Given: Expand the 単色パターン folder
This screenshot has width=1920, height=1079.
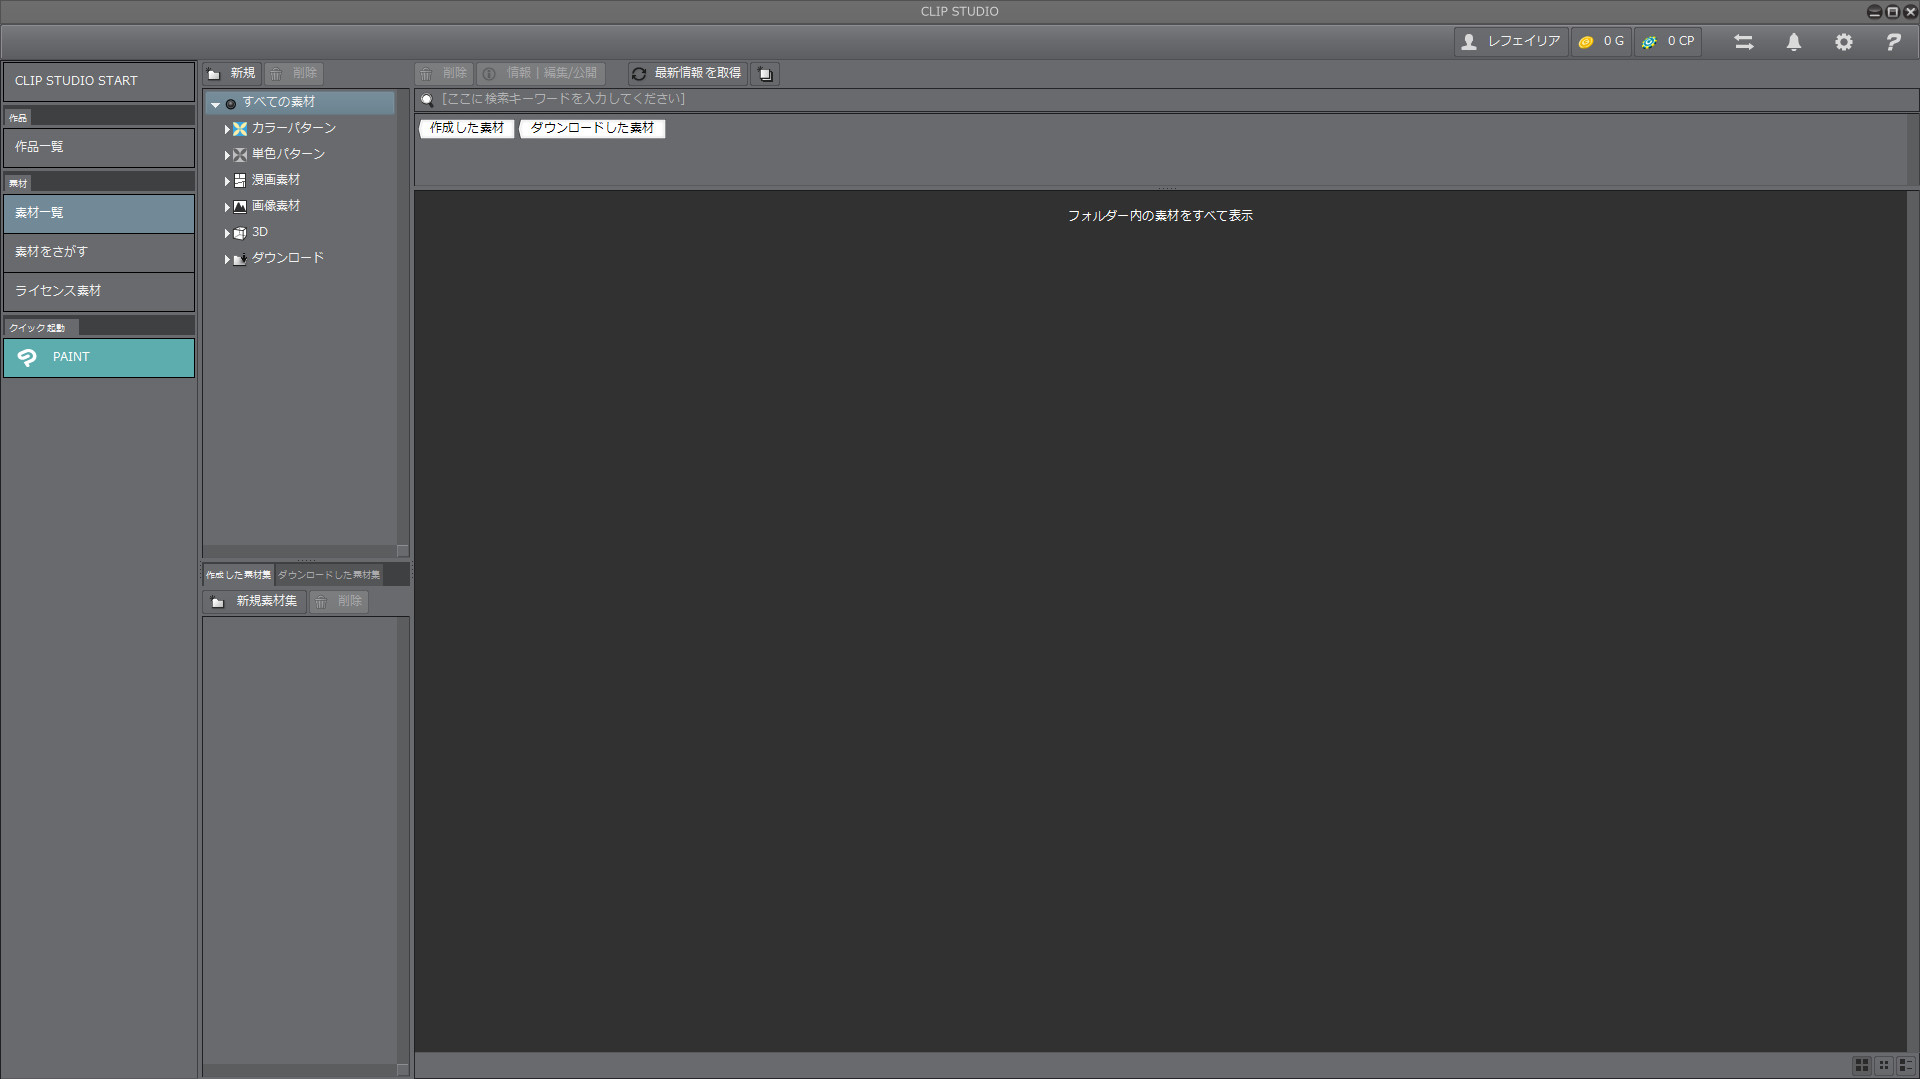Looking at the screenshot, I should (x=227, y=155).
